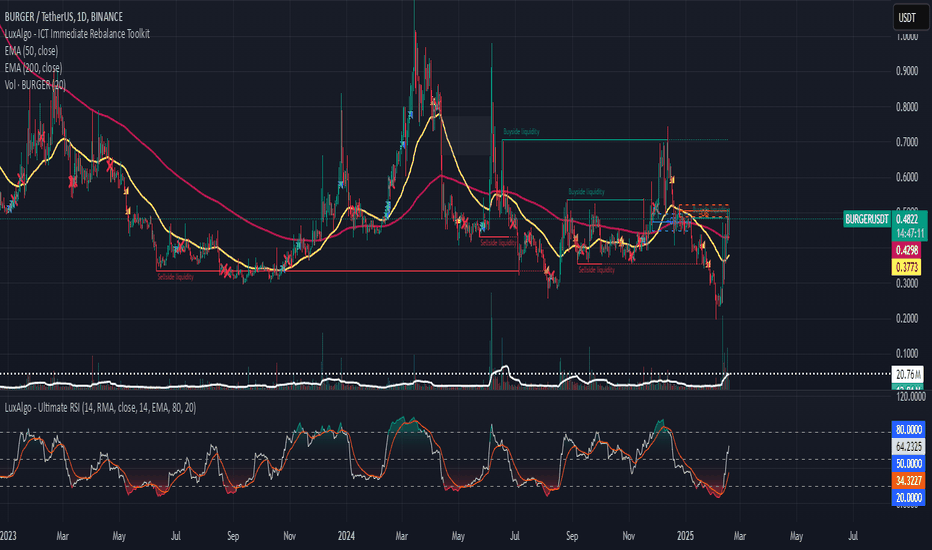Screen dimensions: 932x550
Task: Click the 0.6000 price axis label
Action: [907, 177]
